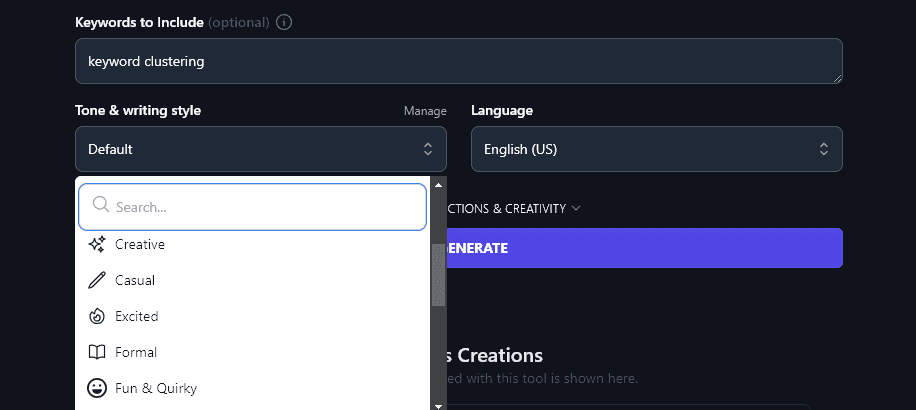The height and width of the screenshot is (410, 916).
Task: Select the Casual pencil icon
Action: [x=97, y=280]
